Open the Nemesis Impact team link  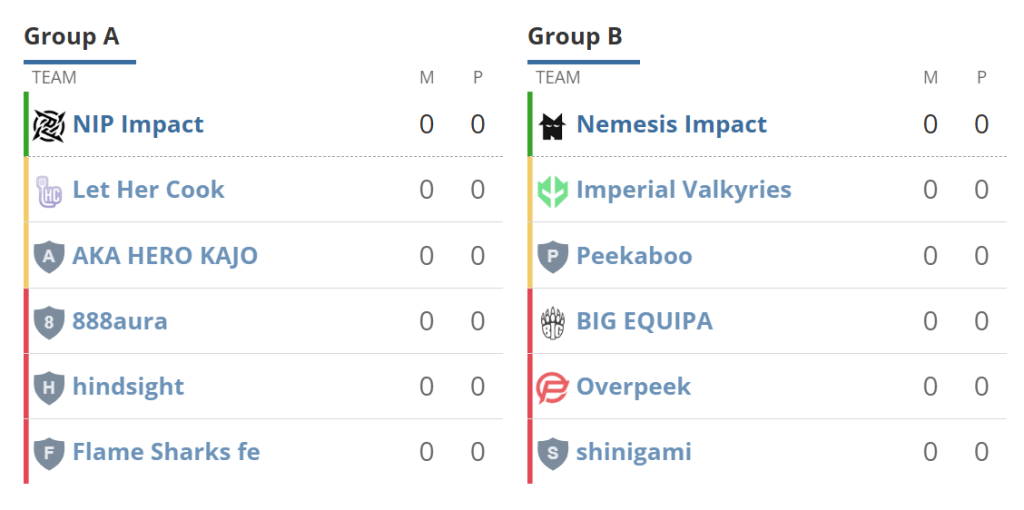(671, 125)
